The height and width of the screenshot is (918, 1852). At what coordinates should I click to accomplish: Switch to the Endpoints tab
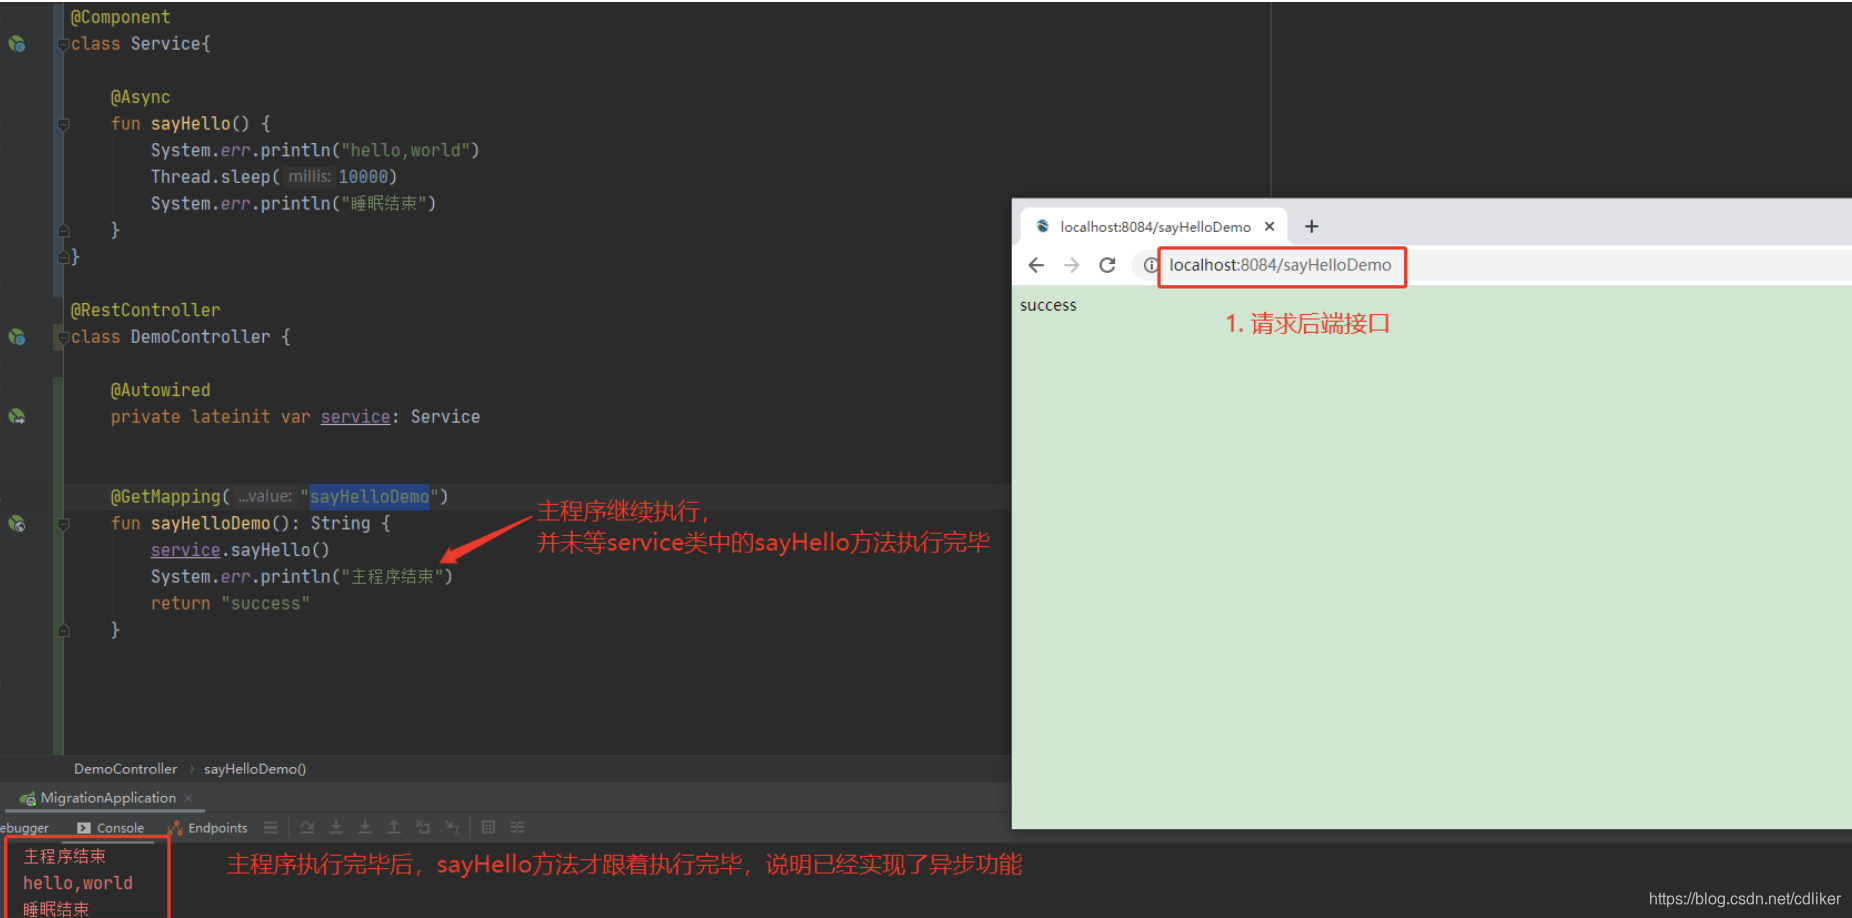pyautogui.click(x=208, y=828)
